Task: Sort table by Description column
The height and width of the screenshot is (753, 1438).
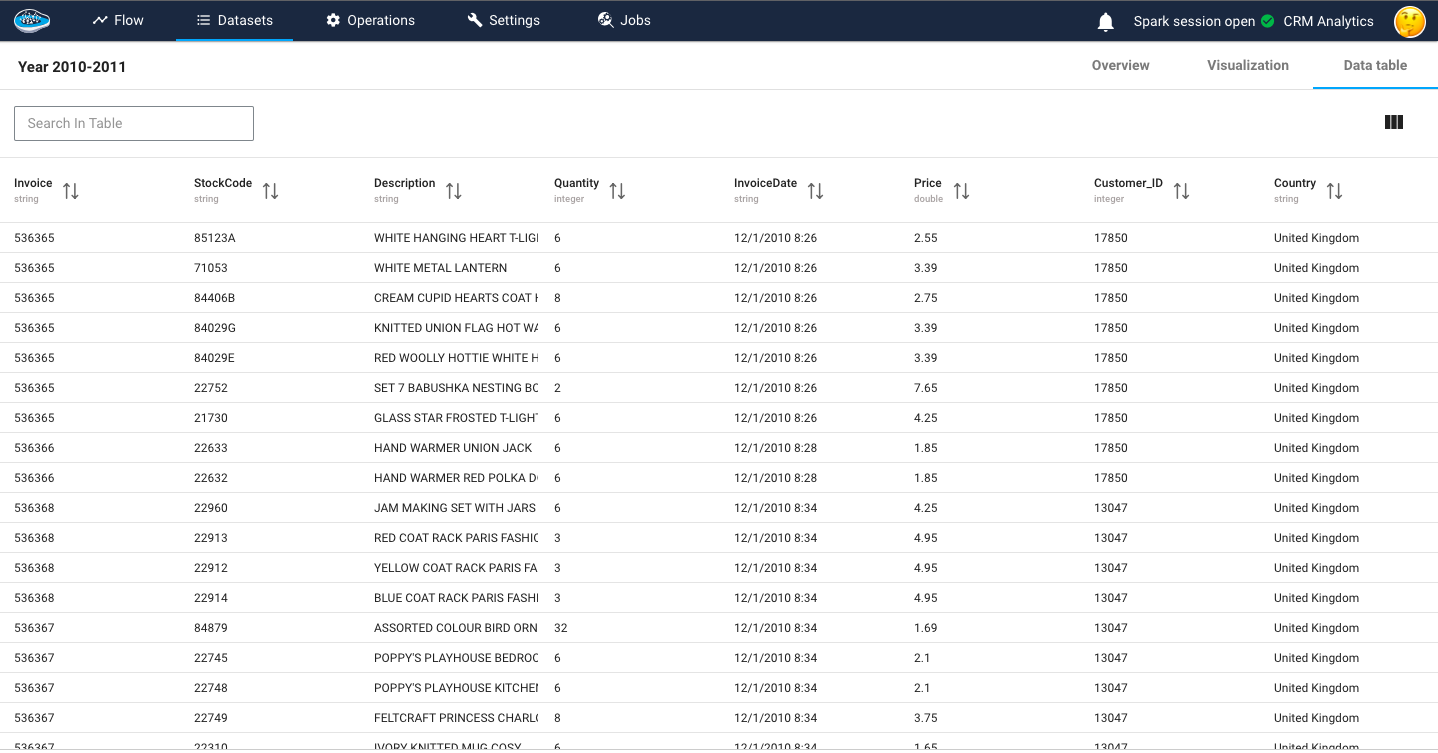Action: [454, 191]
